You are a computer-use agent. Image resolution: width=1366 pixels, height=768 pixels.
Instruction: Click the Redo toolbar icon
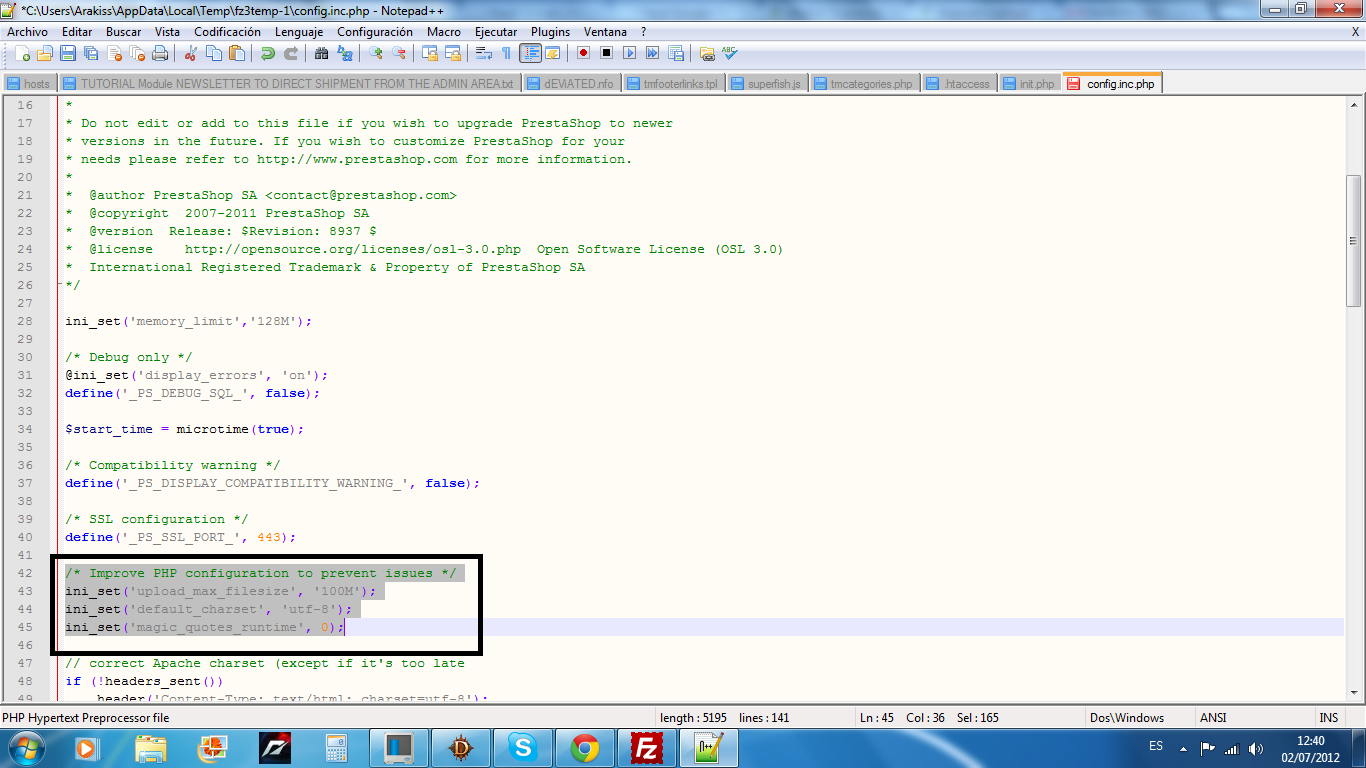point(290,53)
